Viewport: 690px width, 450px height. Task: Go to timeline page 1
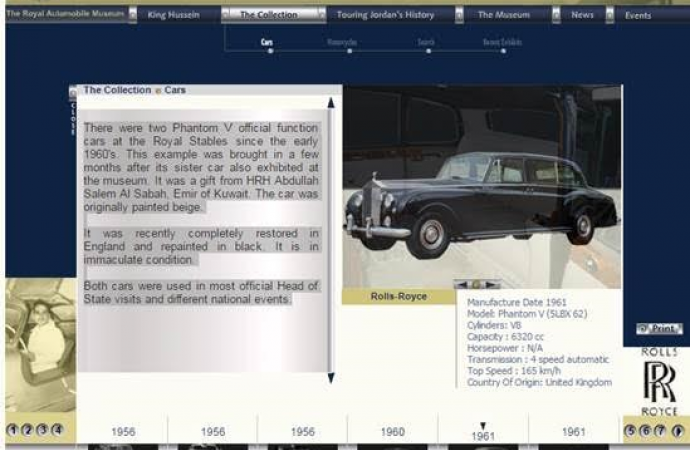[13, 430]
